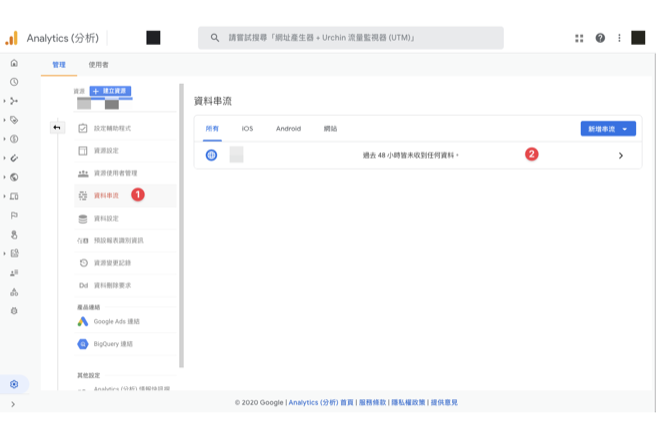The width and height of the screenshot is (656, 436).
Task: Expand the web stream row chevron
Action: point(620,155)
